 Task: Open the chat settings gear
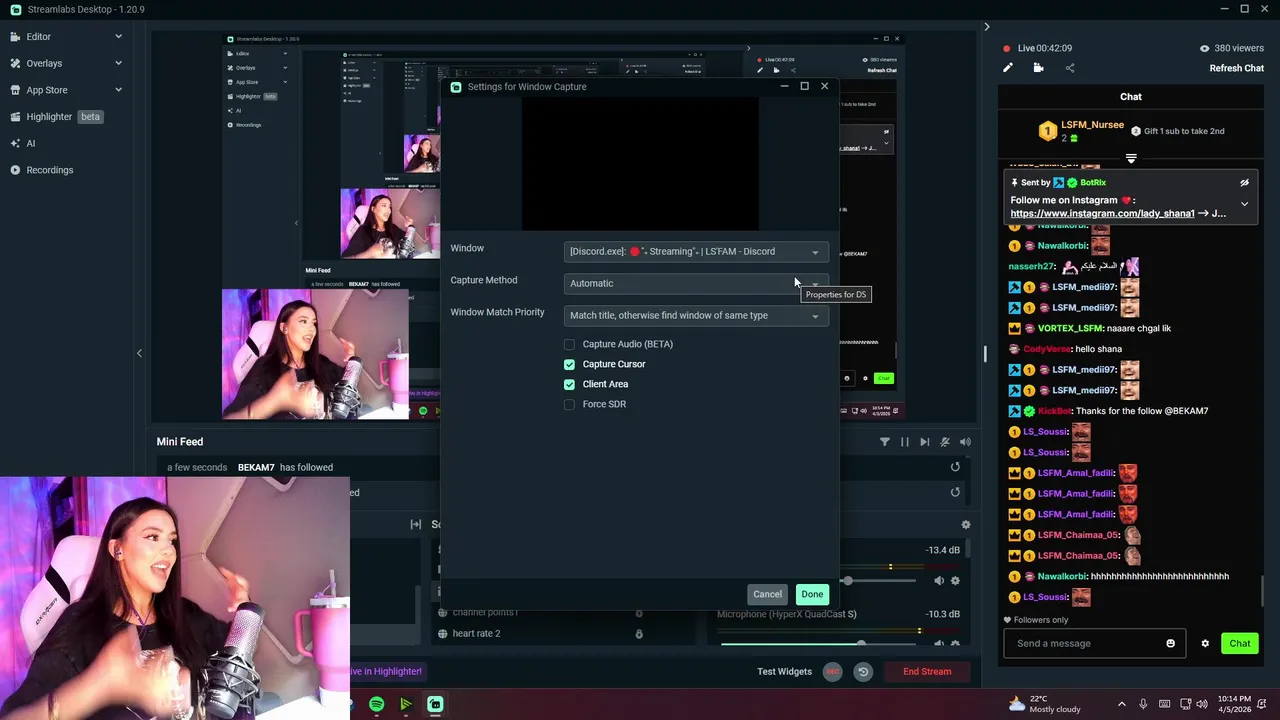pos(1205,643)
